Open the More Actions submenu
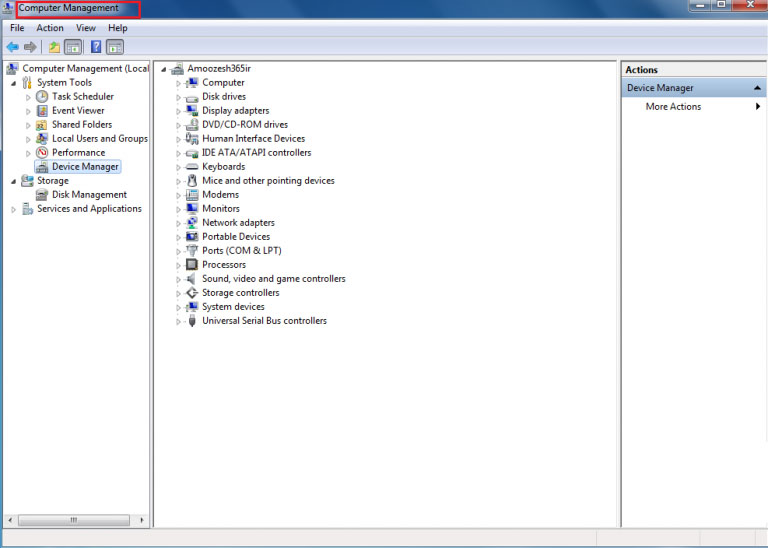 pyautogui.click(x=695, y=107)
